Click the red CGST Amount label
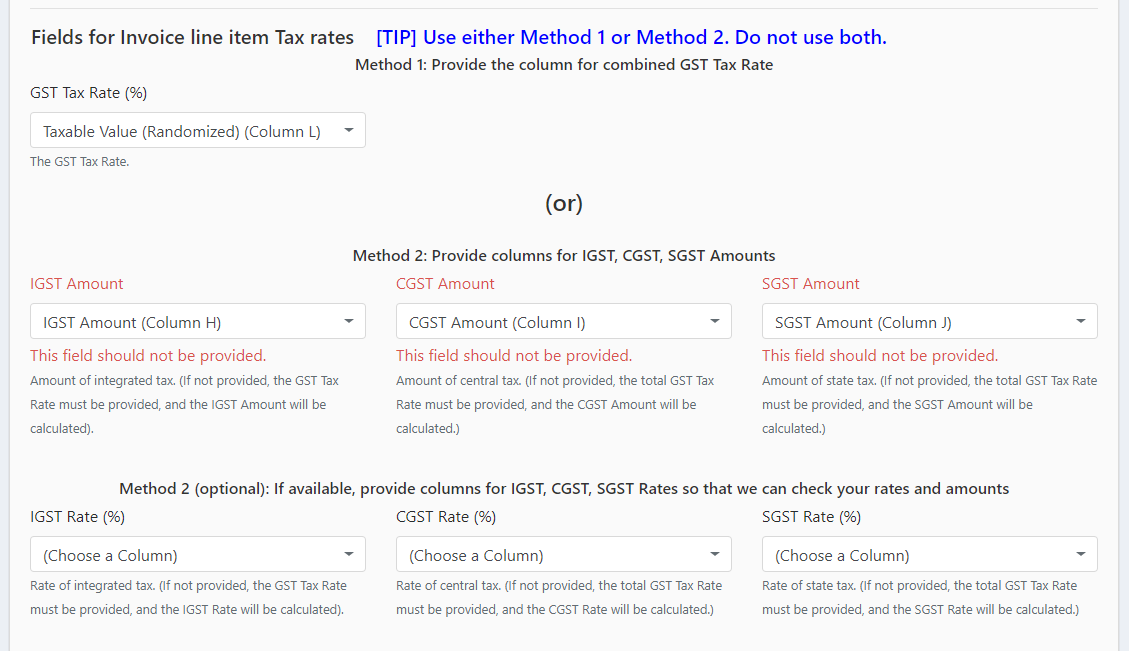This screenshot has width=1135, height=669. point(445,284)
